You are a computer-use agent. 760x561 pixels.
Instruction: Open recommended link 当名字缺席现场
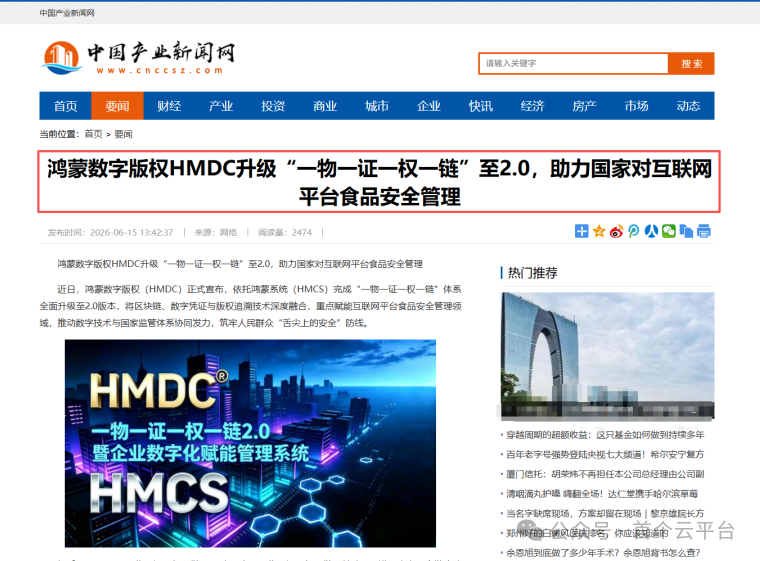(x=605, y=513)
